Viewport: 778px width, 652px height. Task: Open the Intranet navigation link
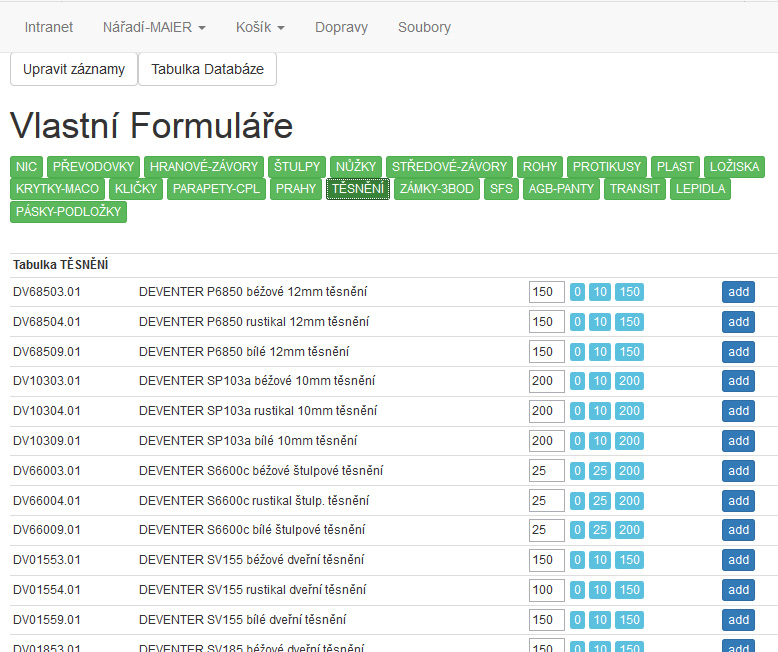click(x=49, y=27)
